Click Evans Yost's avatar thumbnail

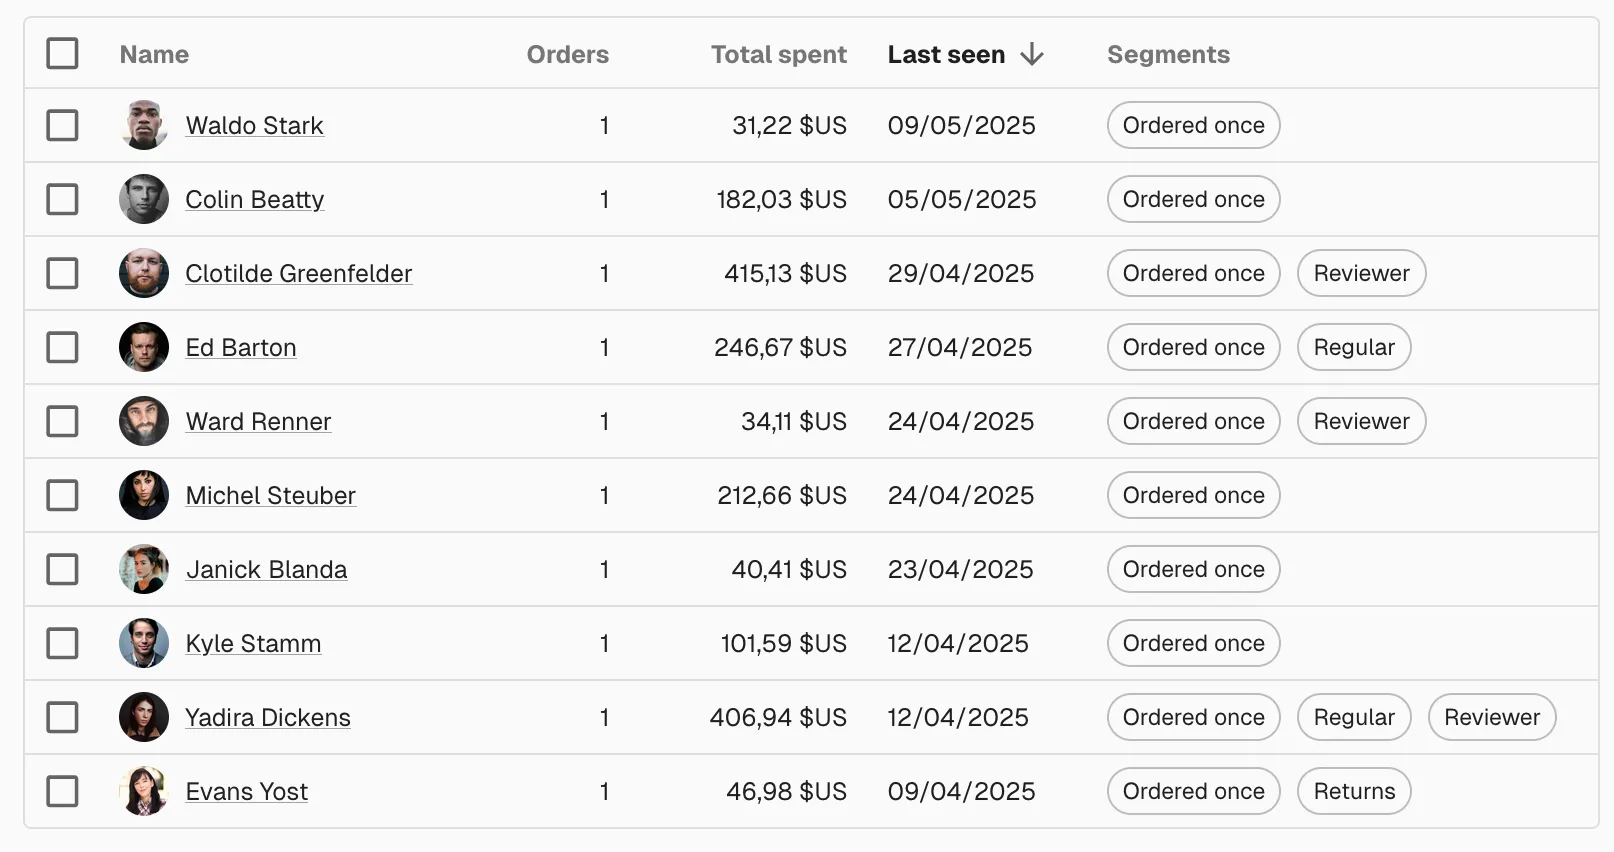click(143, 792)
